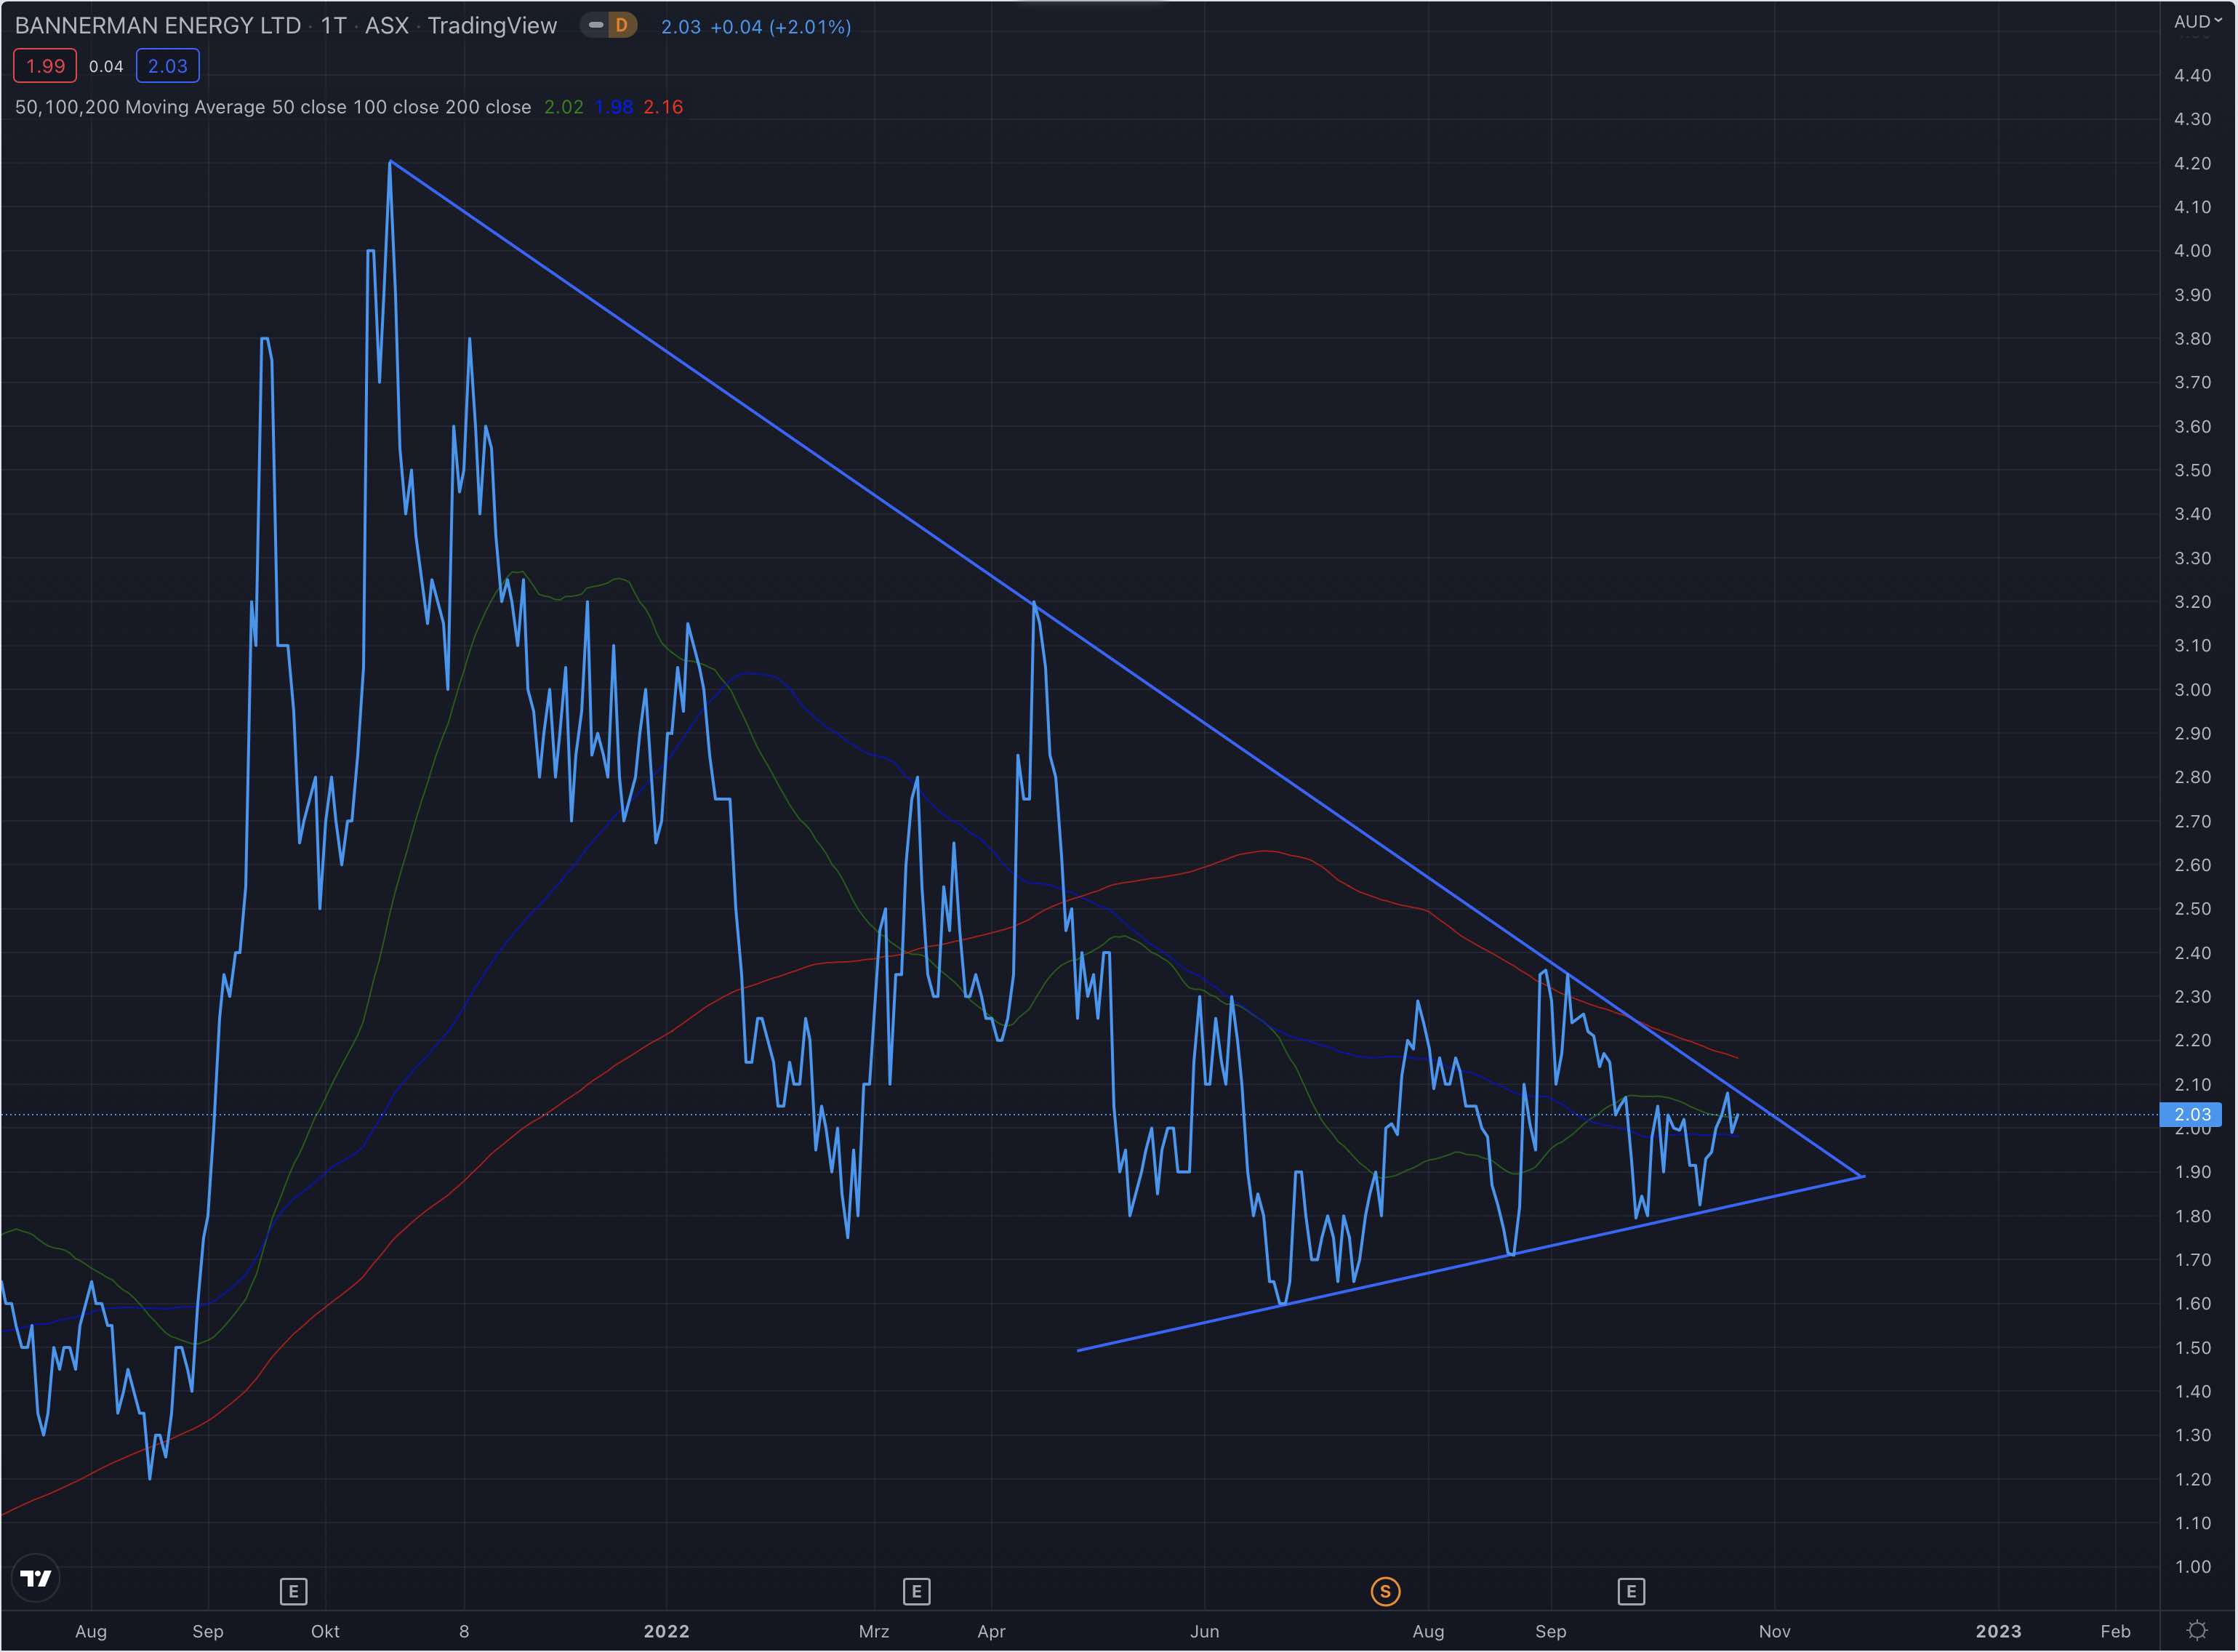Click the orange split S marker
Image resolution: width=2238 pixels, height=1652 pixels.
tap(1385, 1591)
